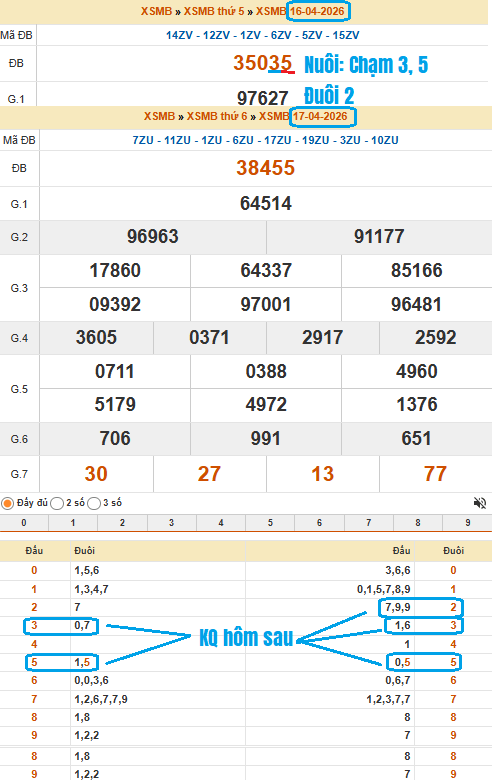Mute sound with the speaker icon
Viewport: 492px width, 780px height.
pos(480,503)
